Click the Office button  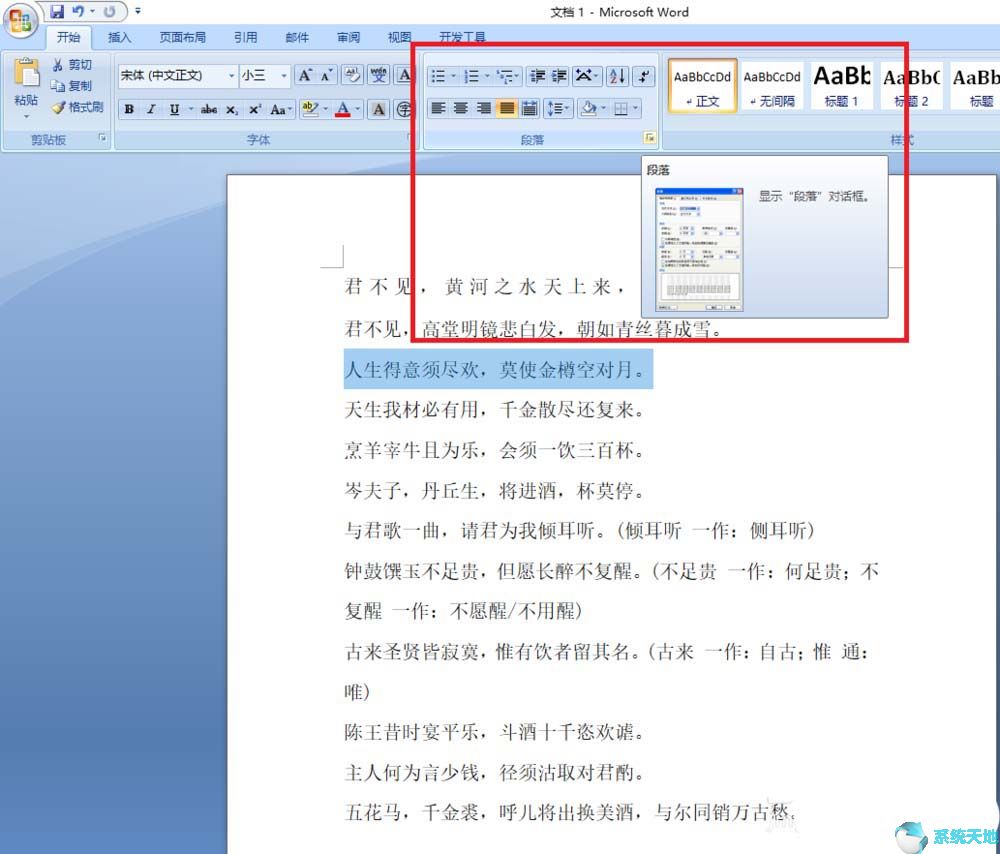pyautogui.click(x=20, y=21)
